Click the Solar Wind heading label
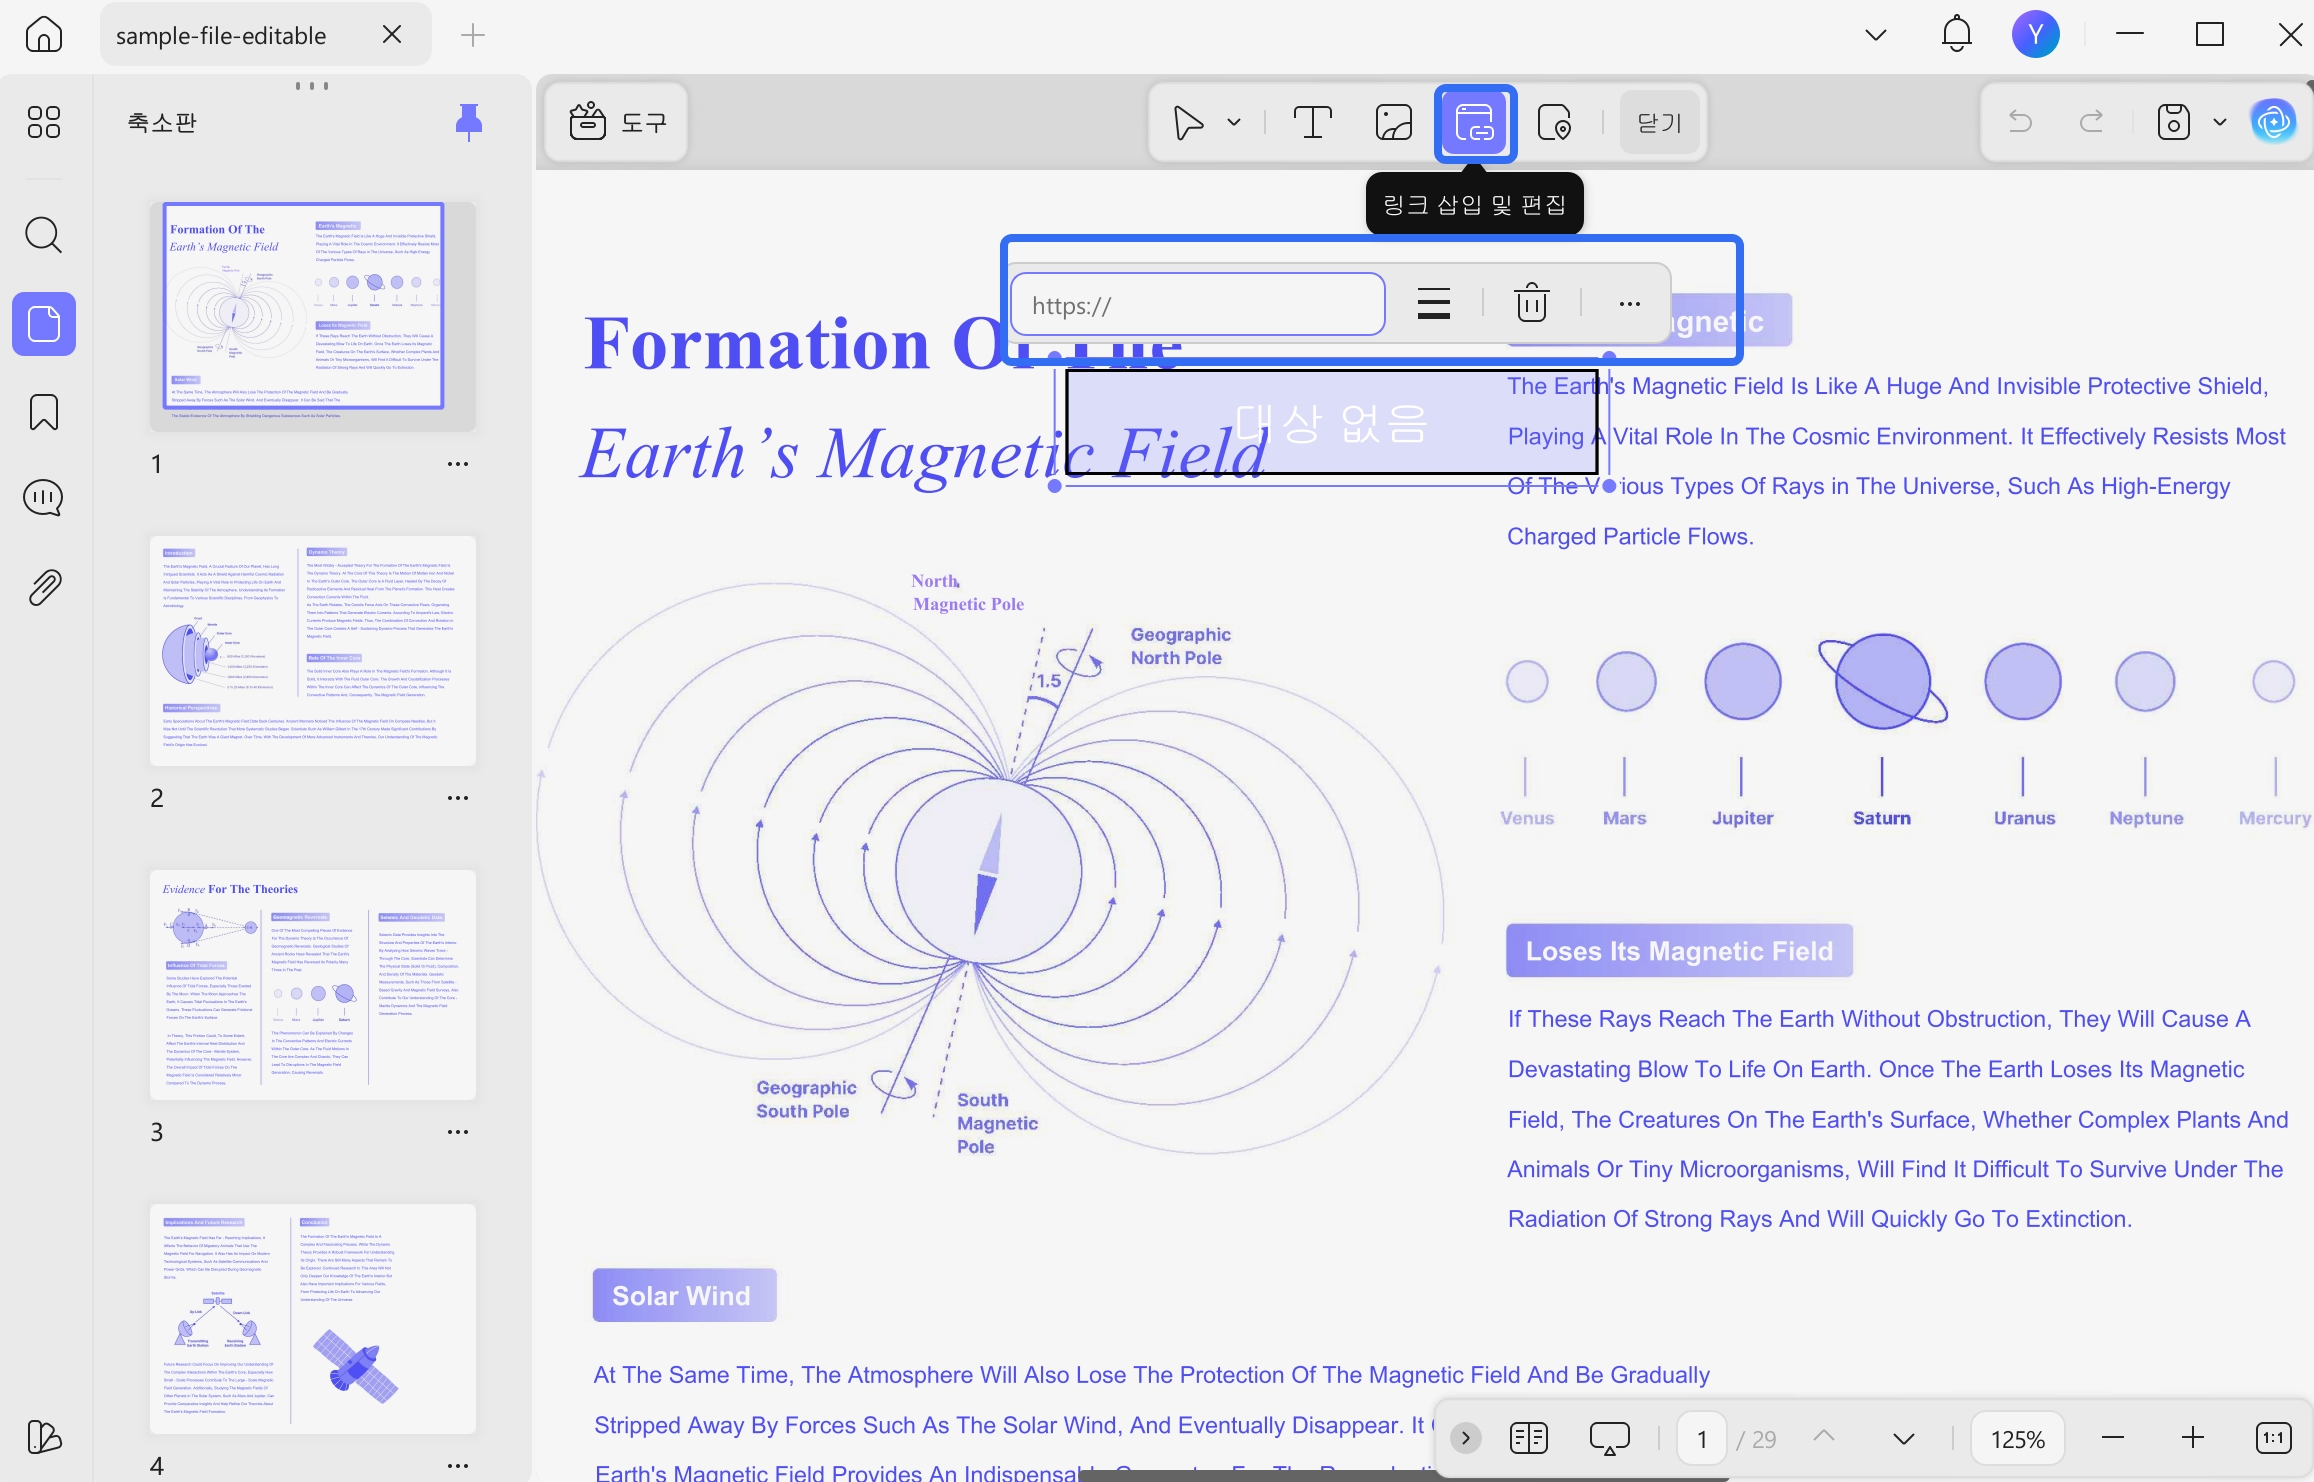This screenshot has width=2314, height=1482. click(x=684, y=1296)
